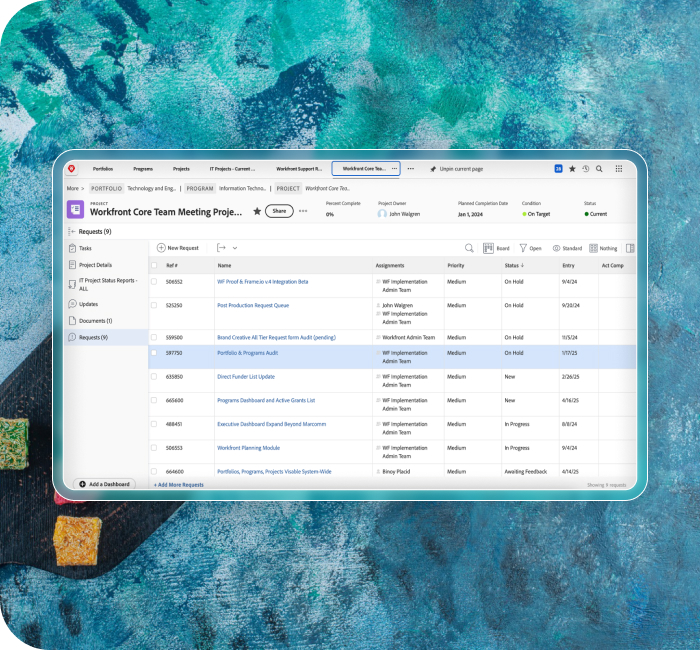Switch to Board view
Viewport: 700px width, 650px height.
tap(496, 248)
